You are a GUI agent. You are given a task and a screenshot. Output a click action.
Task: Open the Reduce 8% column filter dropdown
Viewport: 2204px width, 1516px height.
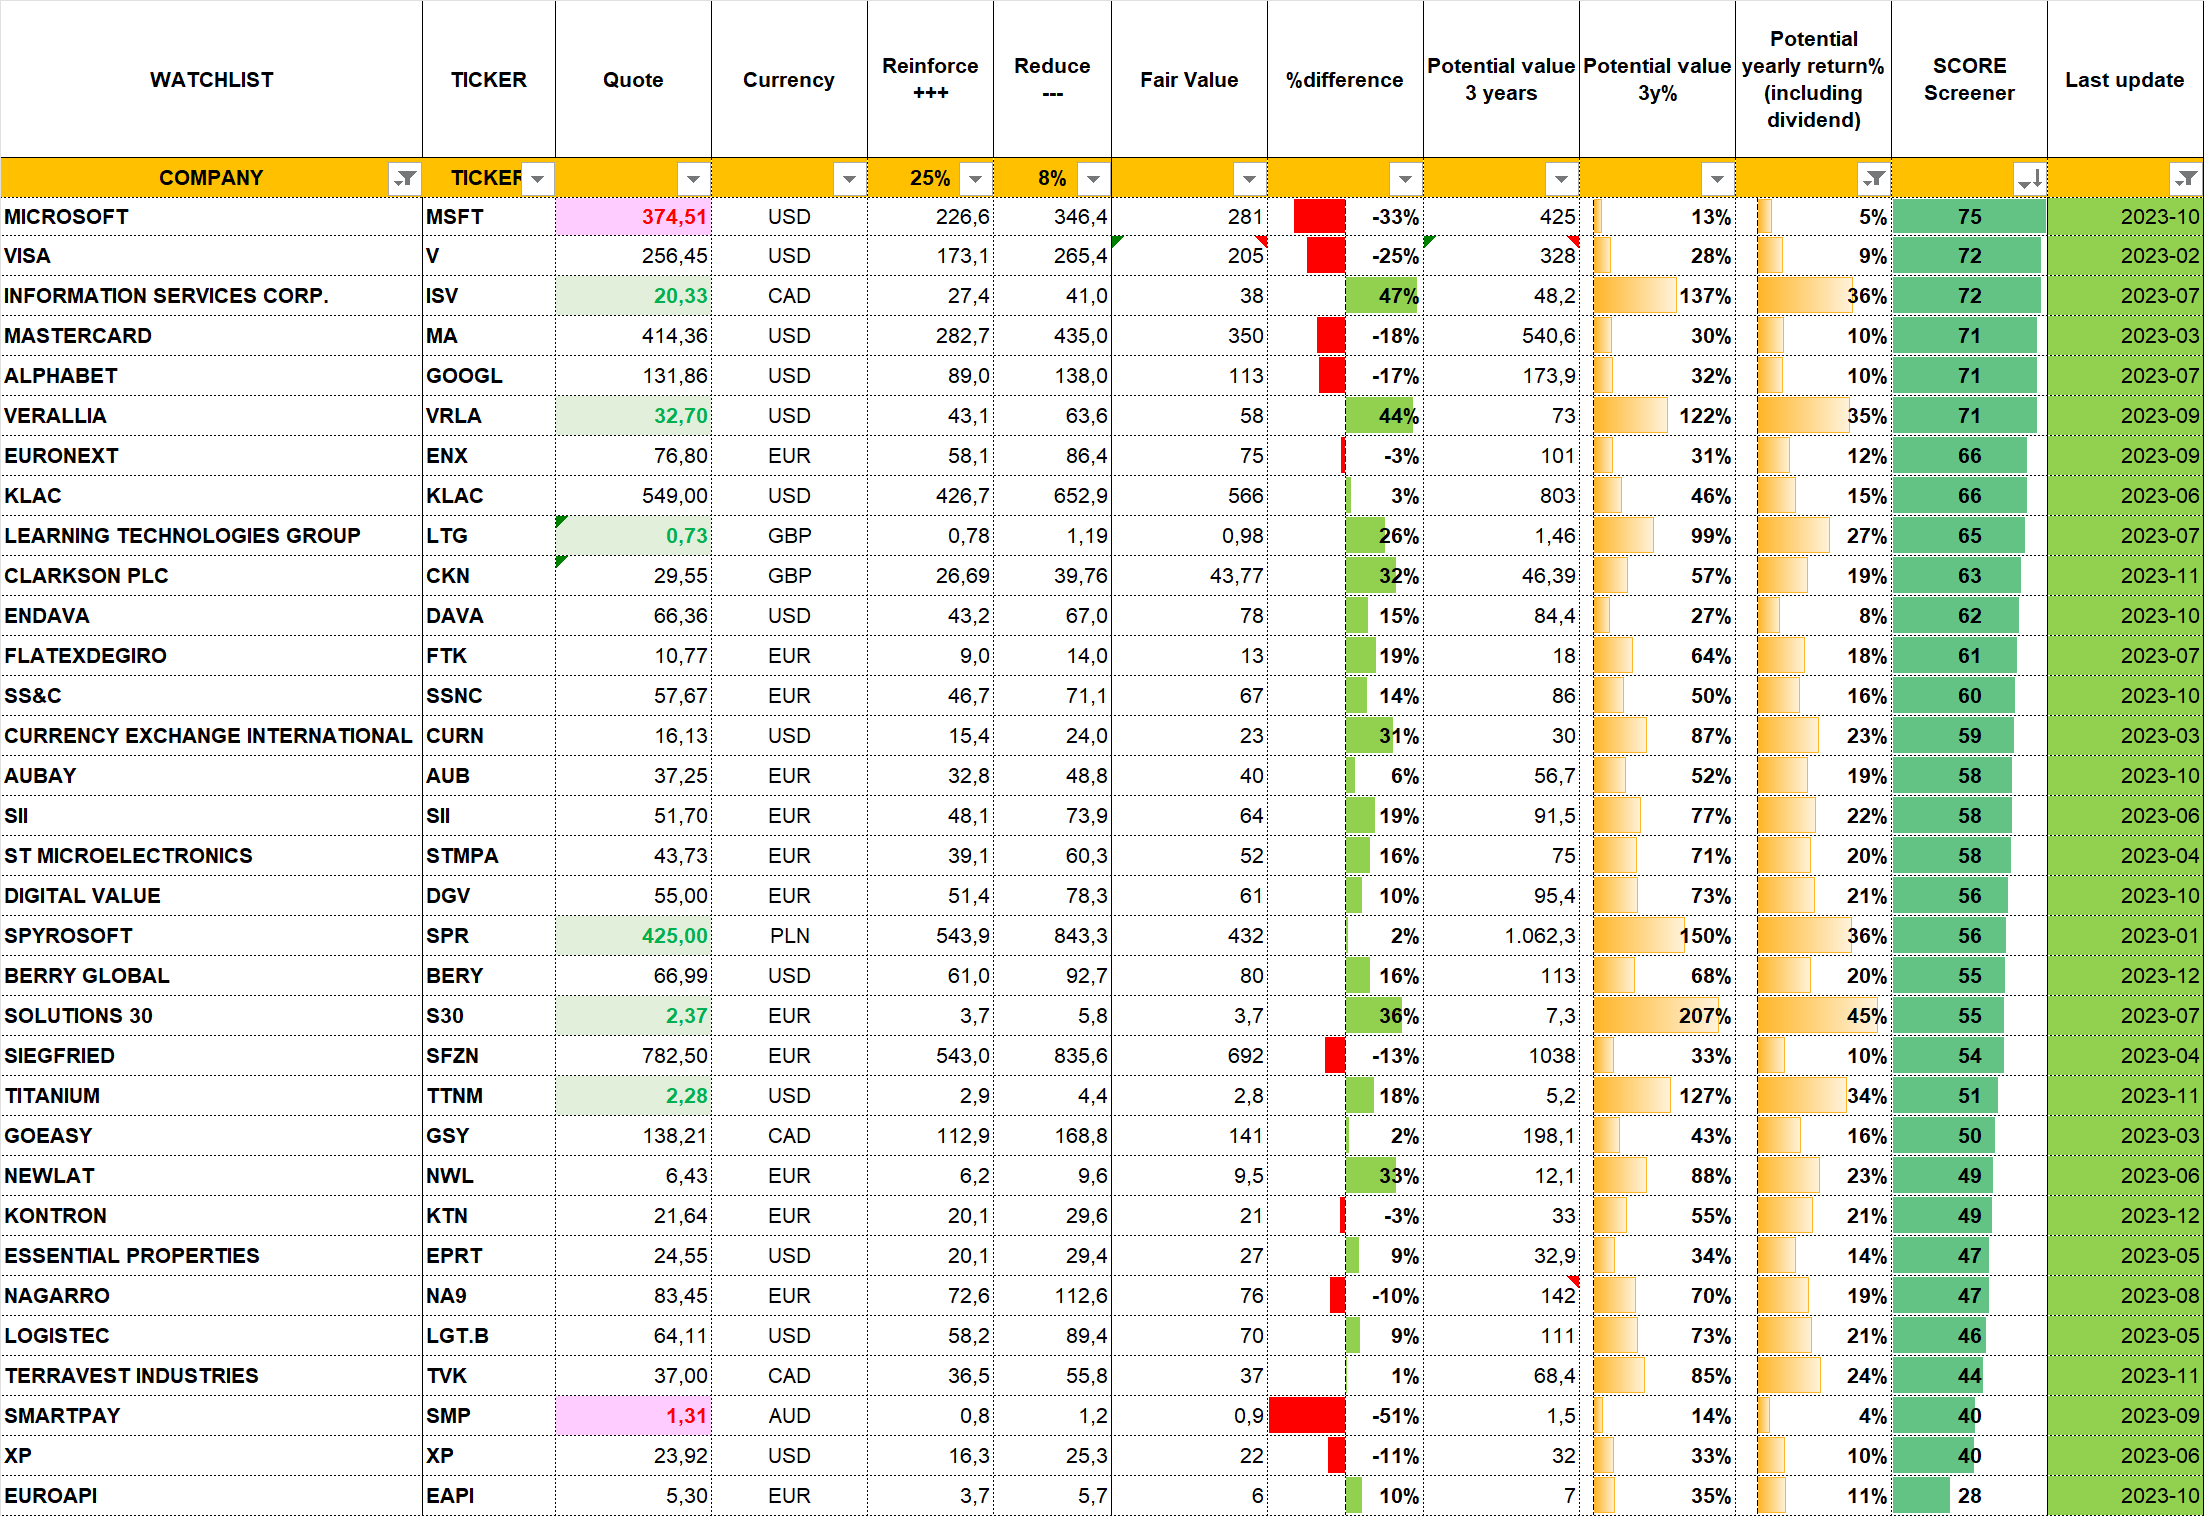(1093, 179)
